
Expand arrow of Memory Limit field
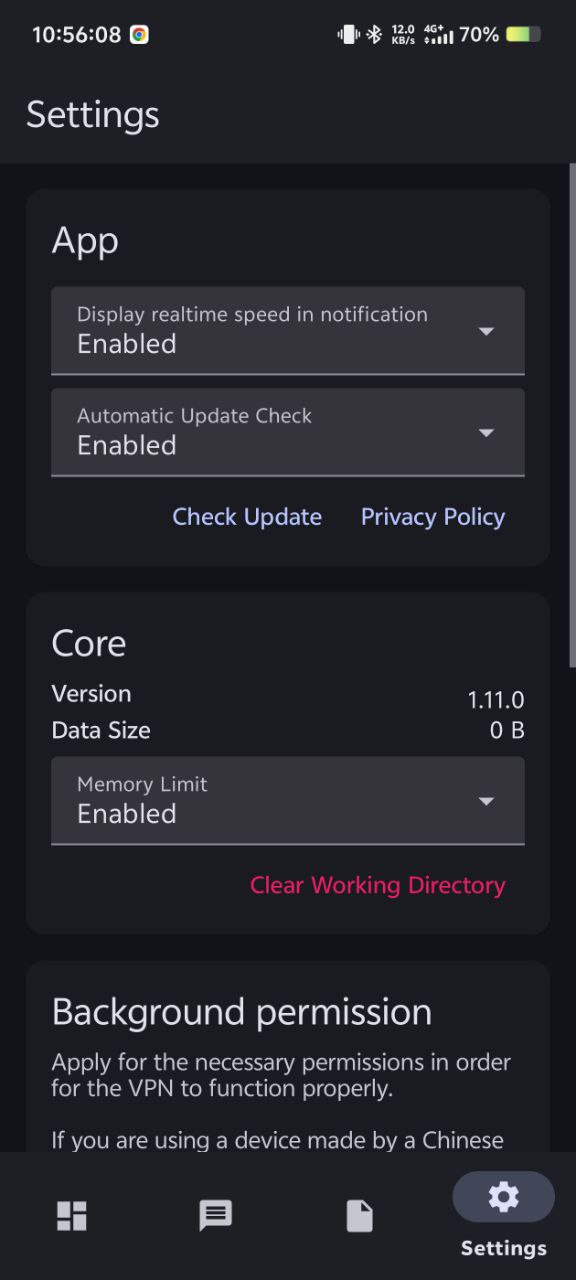(486, 801)
